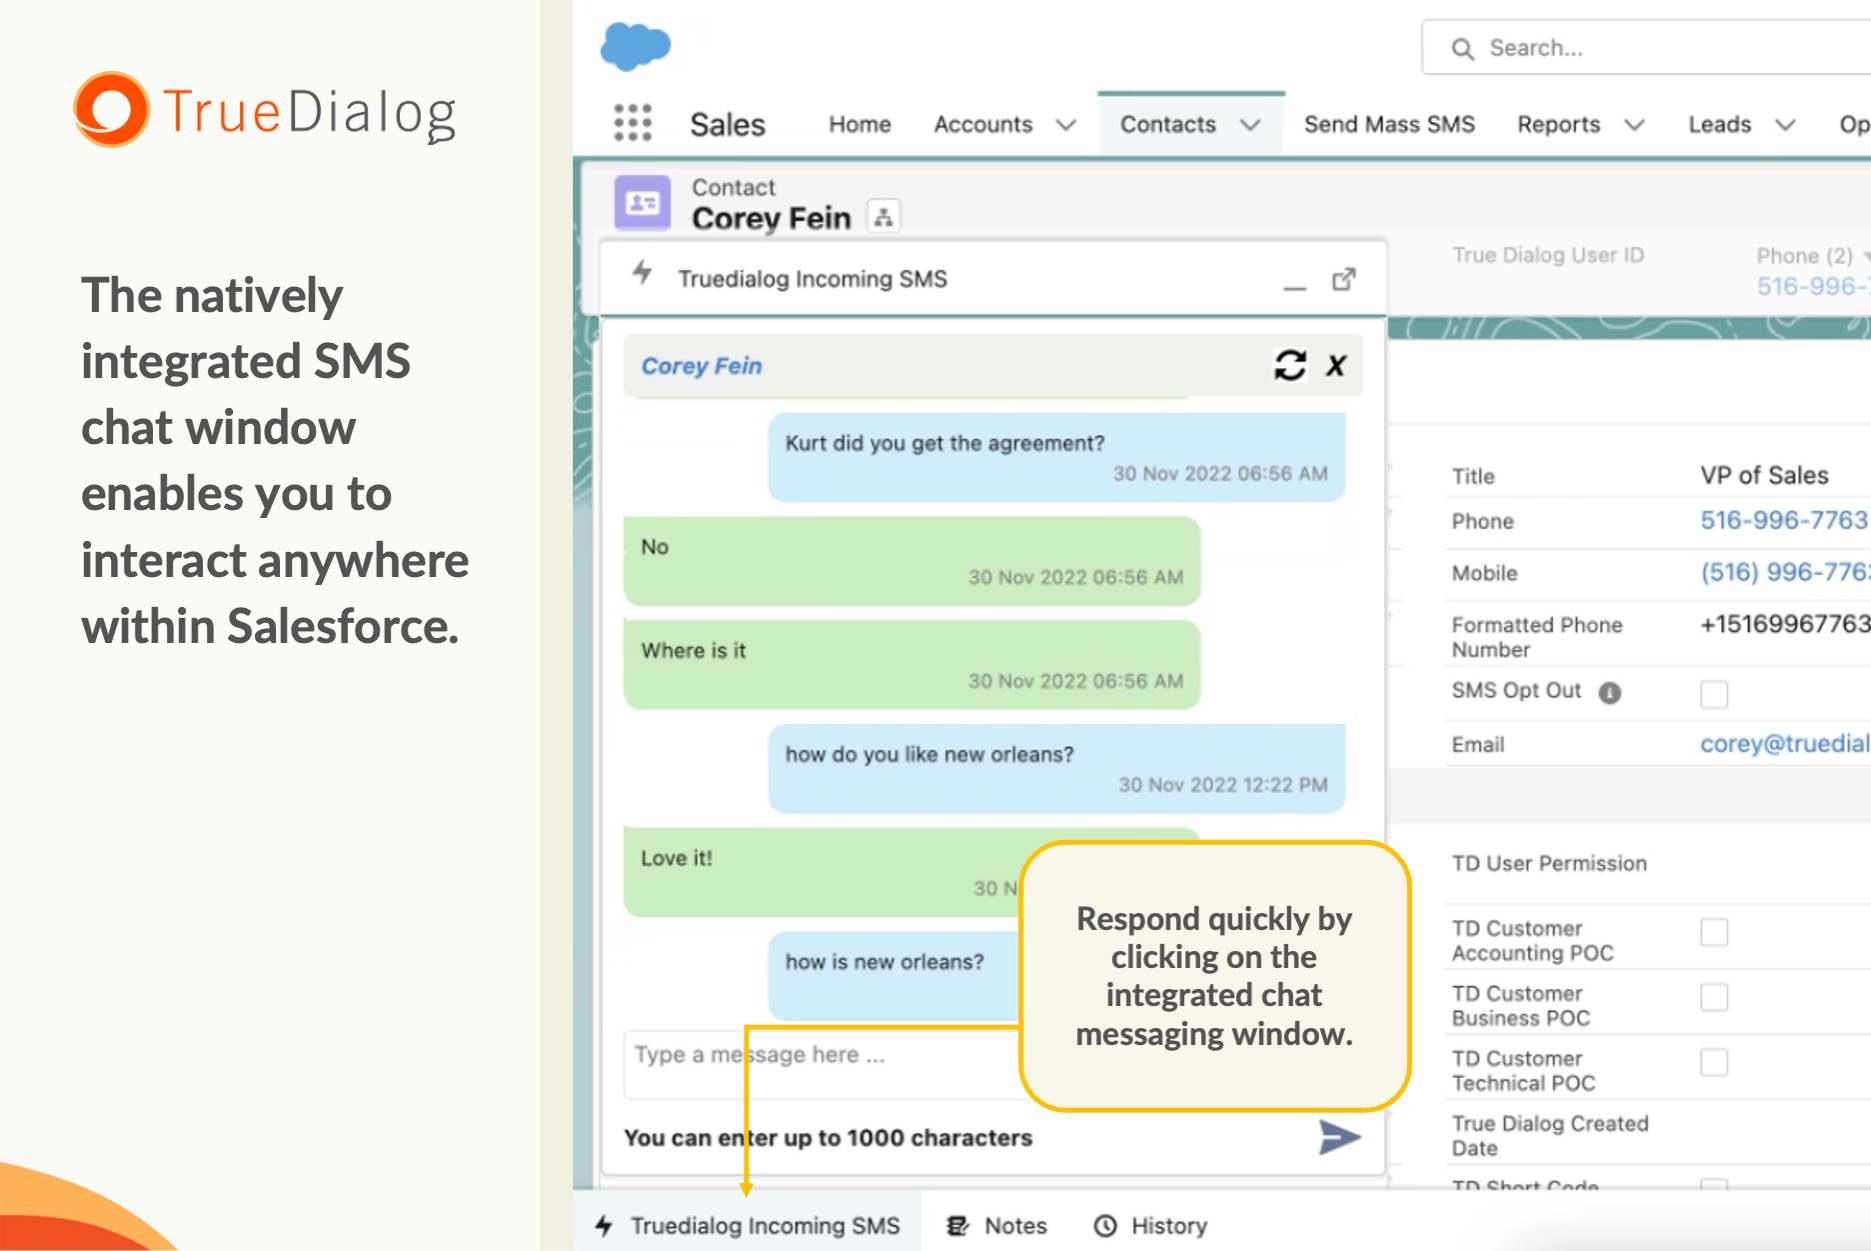Go to the Send Mass SMS tab
Image resolution: width=1871 pixels, height=1251 pixels.
point(1388,124)
